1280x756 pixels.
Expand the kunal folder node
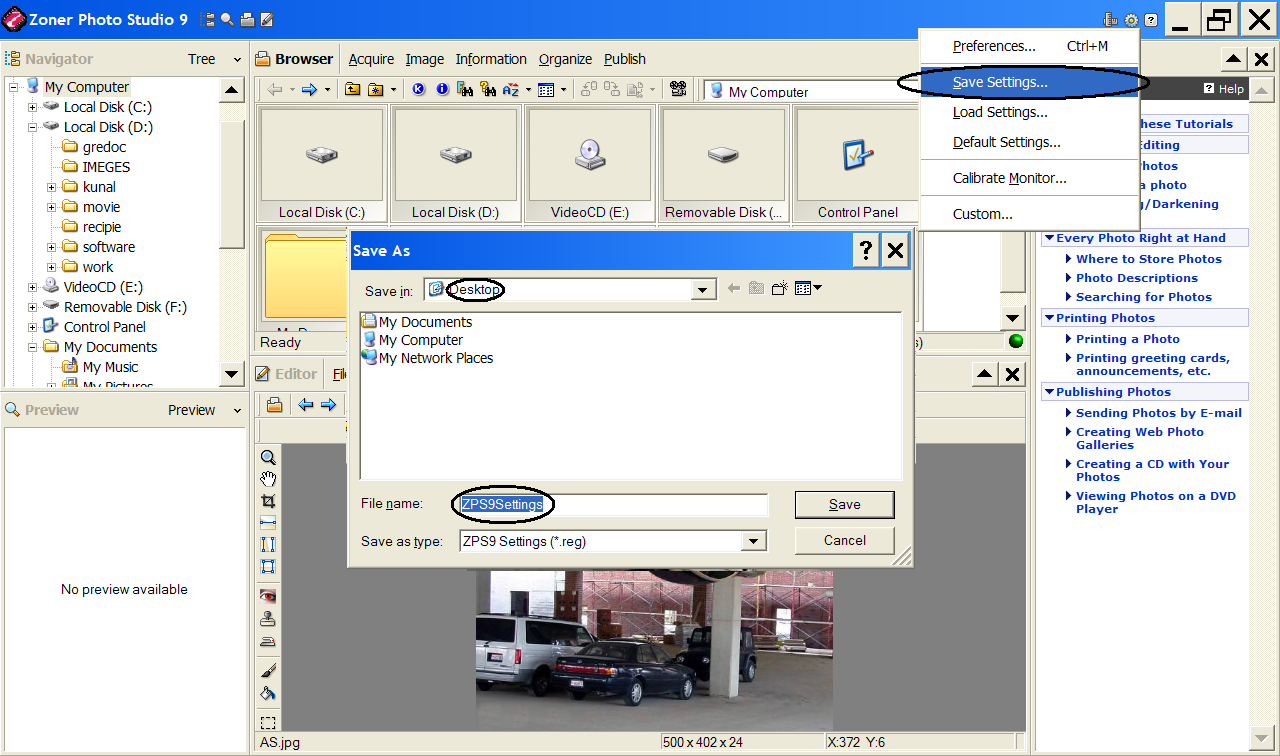[x=52, y=187]
